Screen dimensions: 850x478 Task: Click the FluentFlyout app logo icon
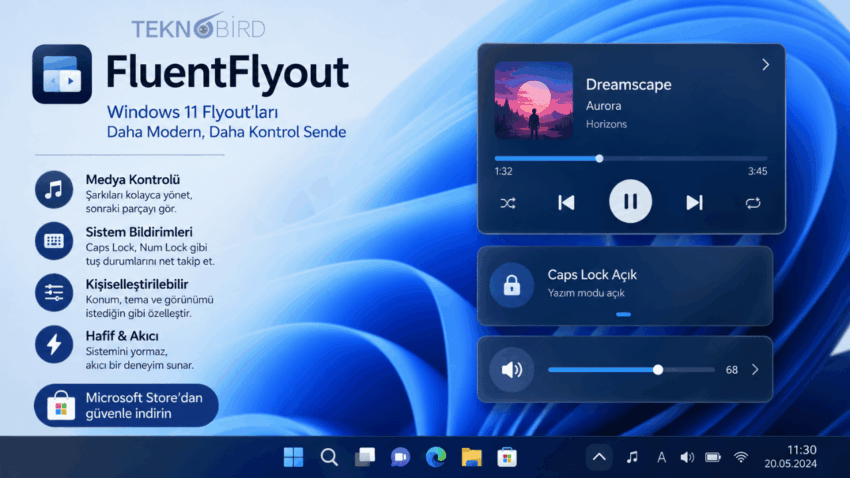pos(62,74)
